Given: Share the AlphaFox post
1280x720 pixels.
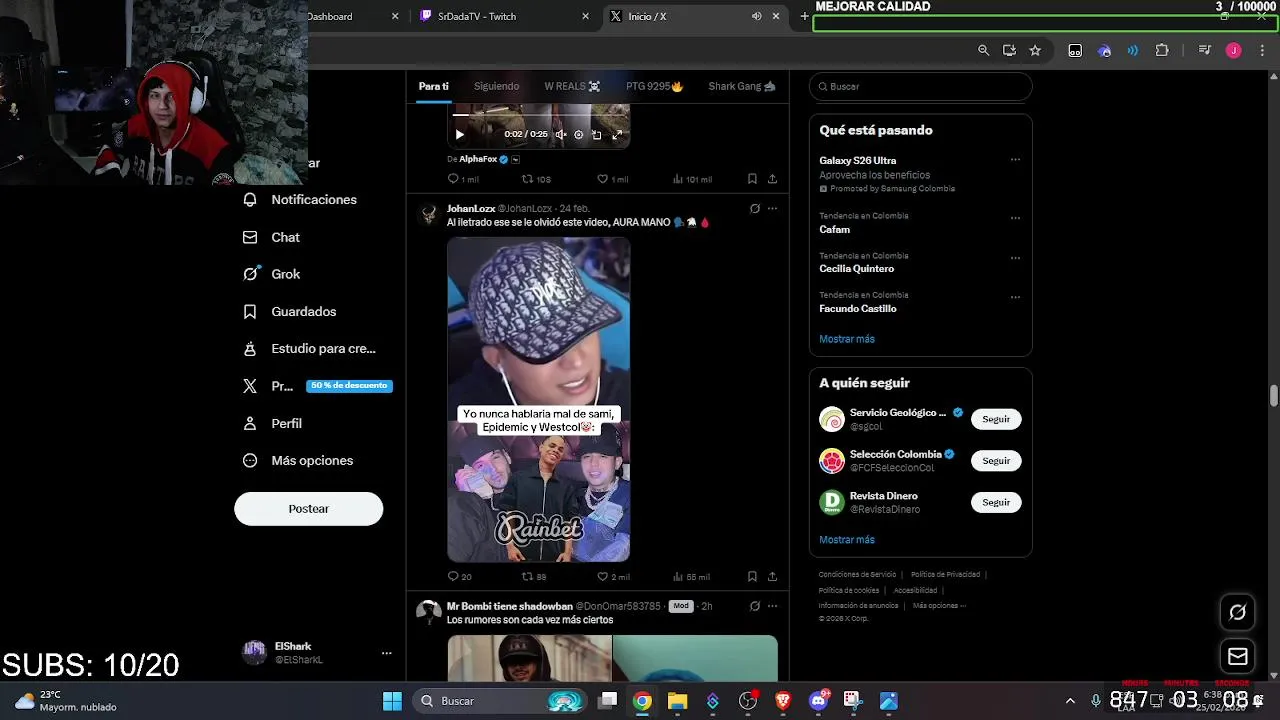Looking at the screenshot, I should [x=772, y=179].
